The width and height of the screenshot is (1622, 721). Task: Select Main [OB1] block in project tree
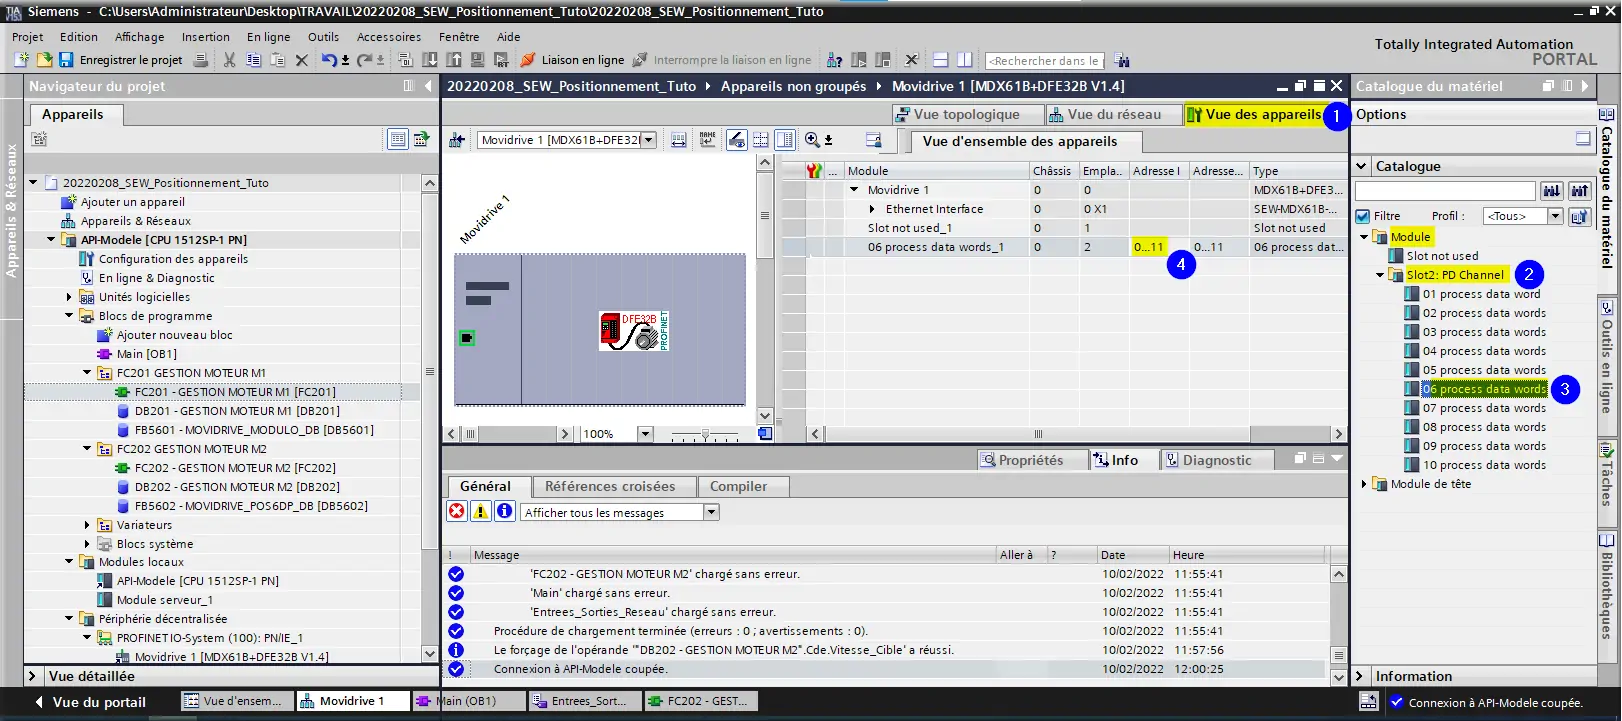coord(146,354)
